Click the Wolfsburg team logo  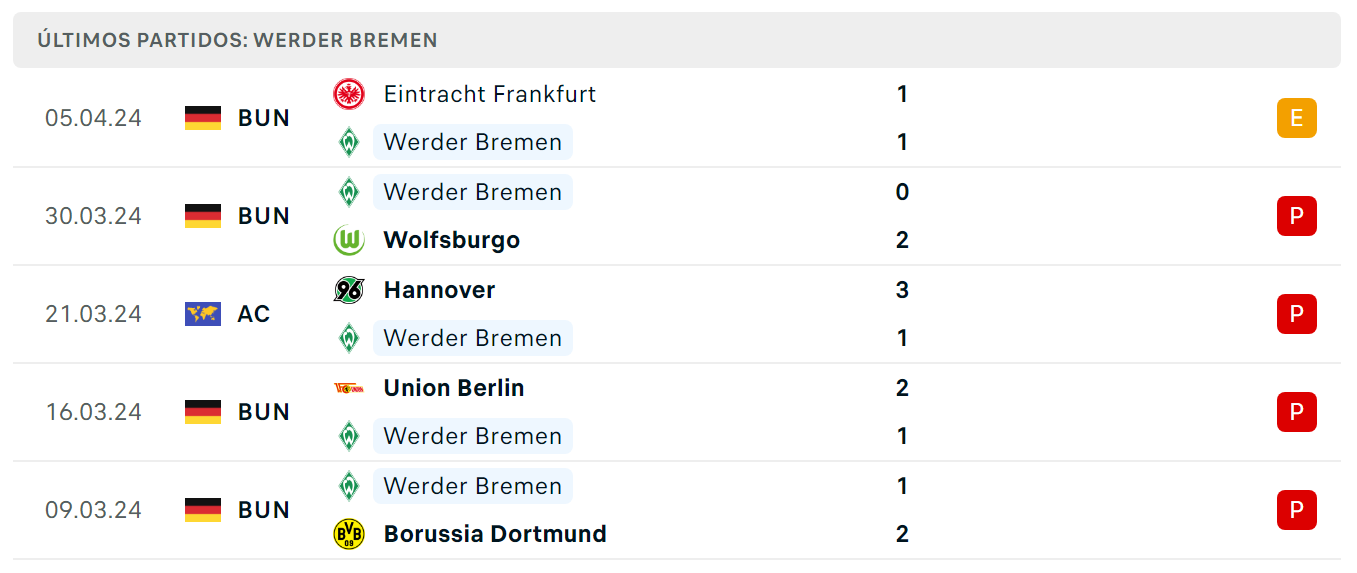pyautogui.click(x=349, y=240)
